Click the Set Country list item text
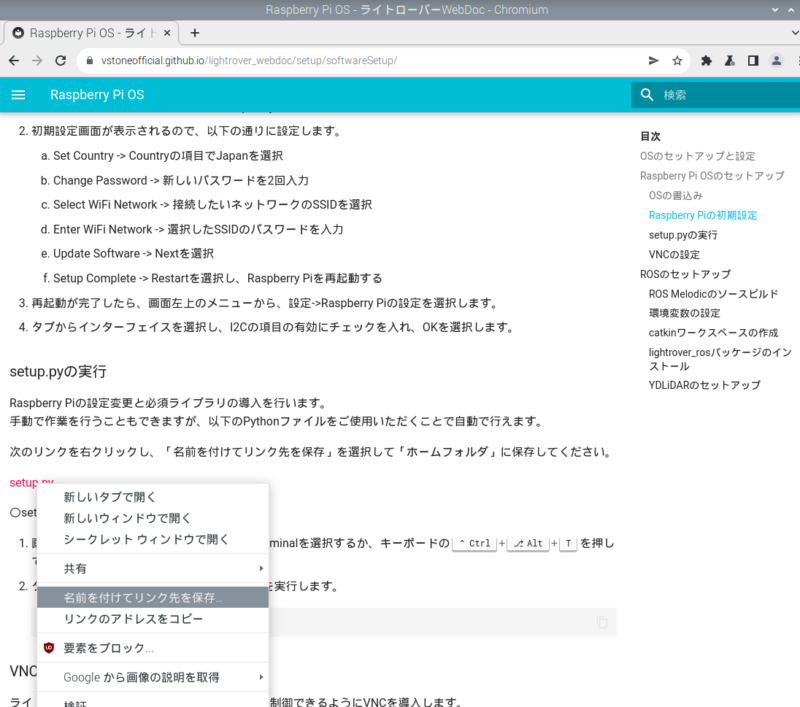The width and height of the screenshot is (800, 707). click(x=168, y=156)
